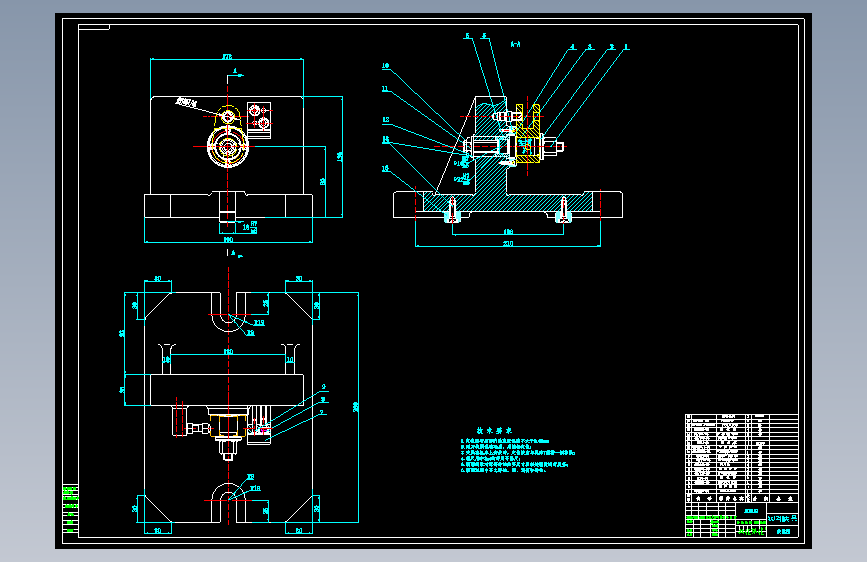
Task: Click the R19 radius label on upper slot
Action: (259, 322)
